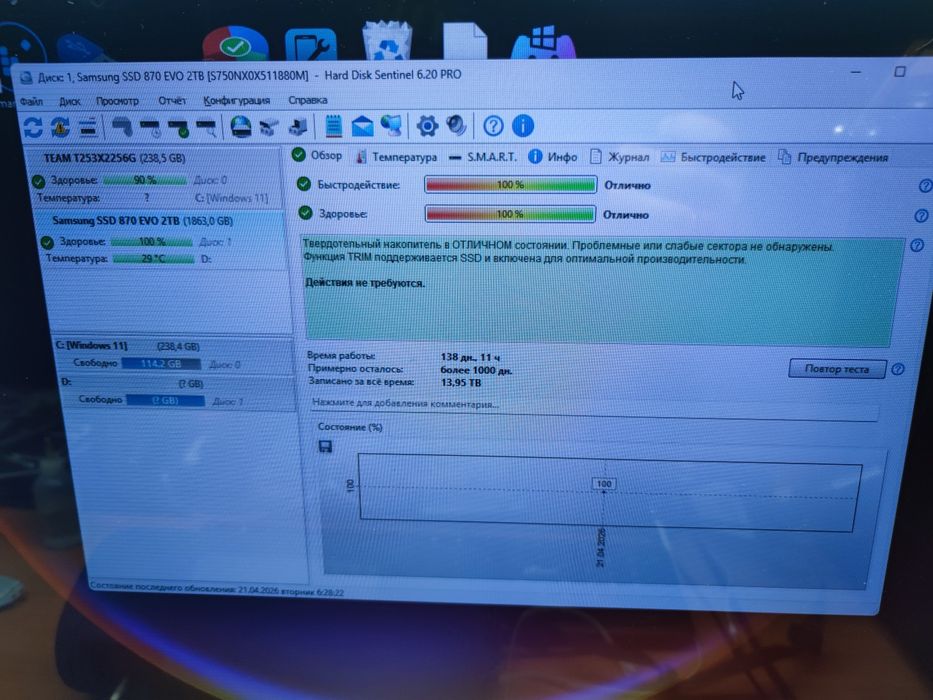Click the status bar last update text
This screenshot has height=700, width=933.
click(x=217, y=589)
